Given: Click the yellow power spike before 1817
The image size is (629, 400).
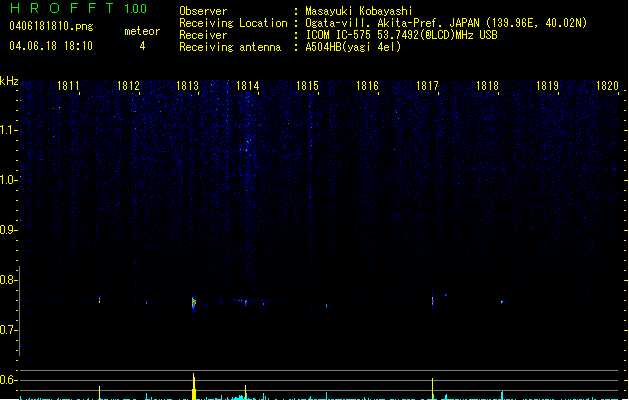Looking at the screenshot, I should [x=432, y=388].
